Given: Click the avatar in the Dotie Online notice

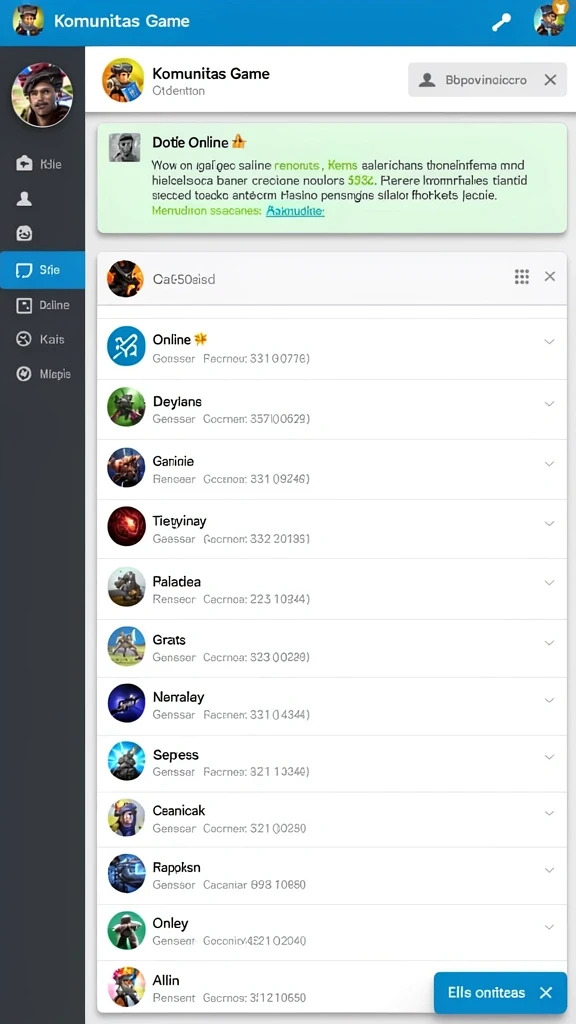Looking at the screenshot, I should click(x=125, y=147).
